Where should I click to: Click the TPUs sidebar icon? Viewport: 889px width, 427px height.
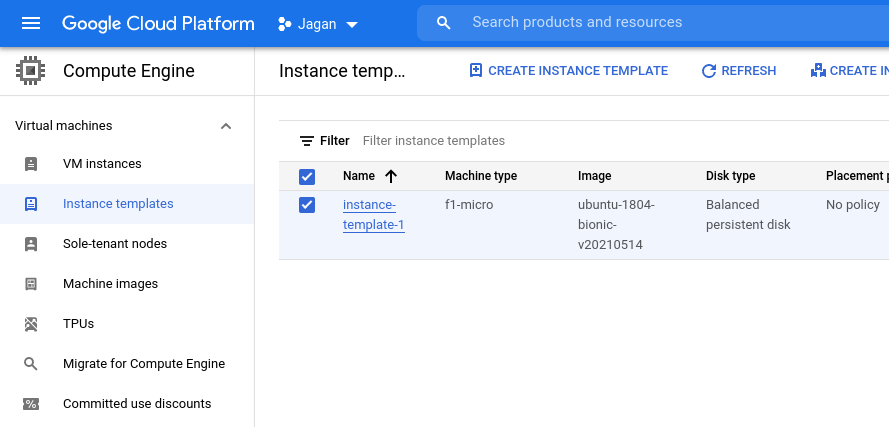(x=31, y=324)
